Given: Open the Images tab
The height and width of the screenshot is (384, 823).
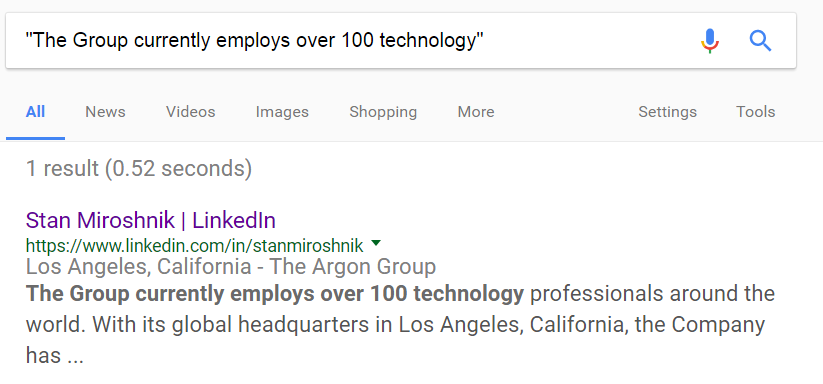Looking at the screenshot, I should pyautogui.click(x=282, y=112).
